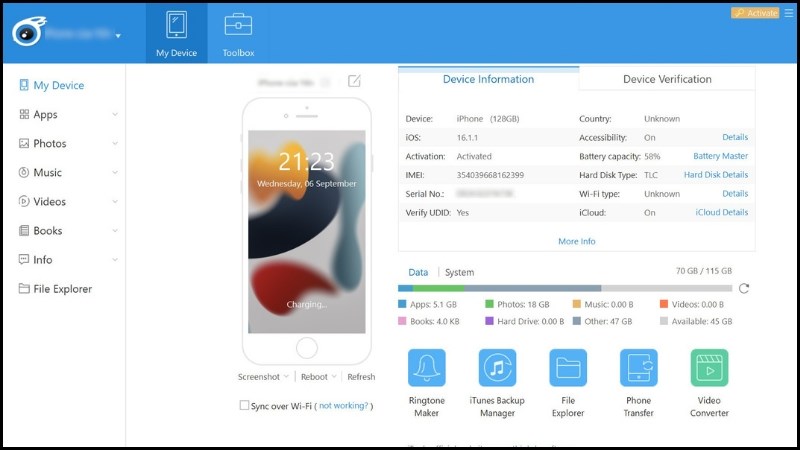The height and width of the screenshot is (450, 800).
Task: Open the Video Converter tool
Action: 709,368
